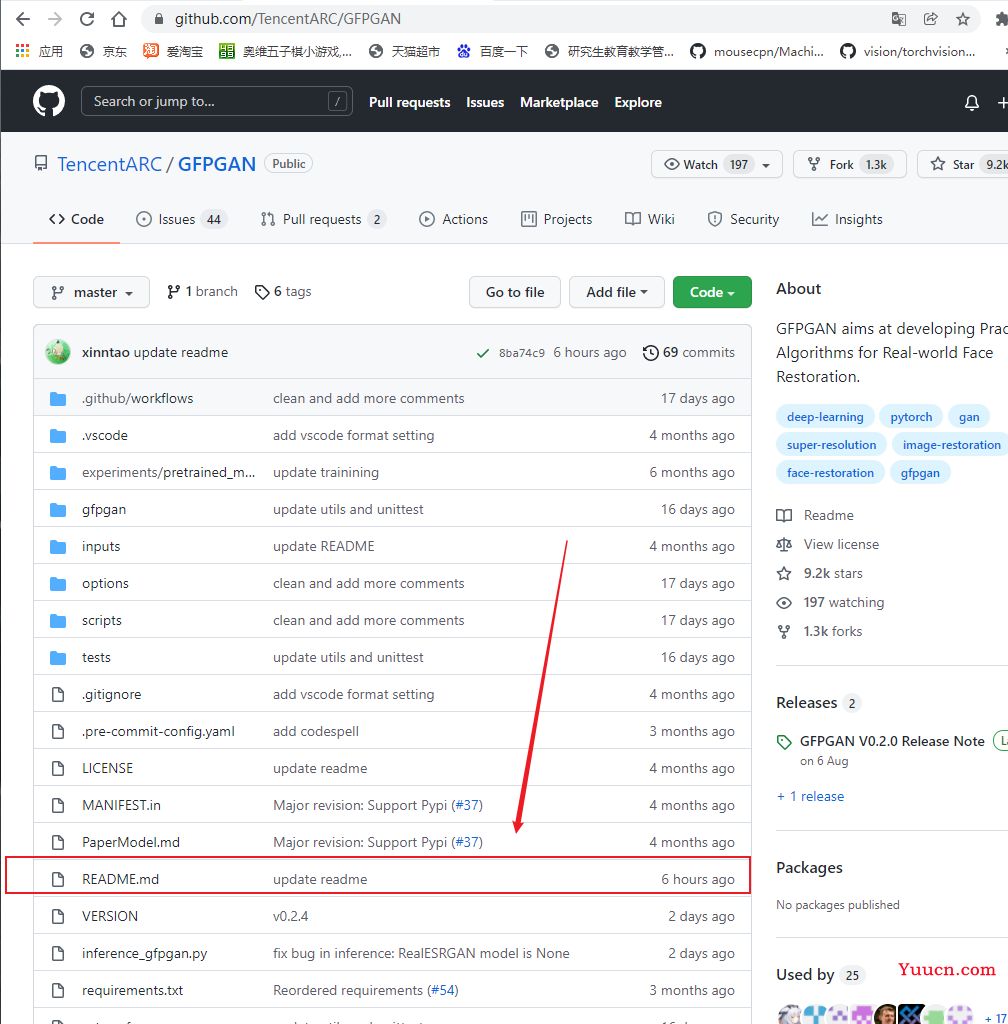
Task: Click Issues in the top header
Action: [x=485, y=103]
